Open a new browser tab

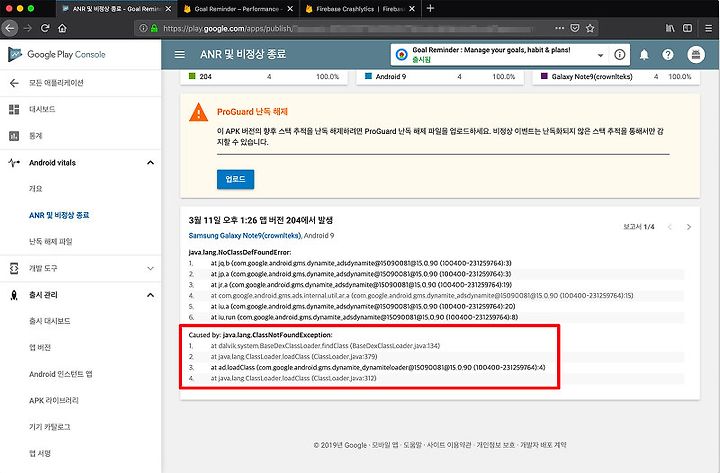430,8
